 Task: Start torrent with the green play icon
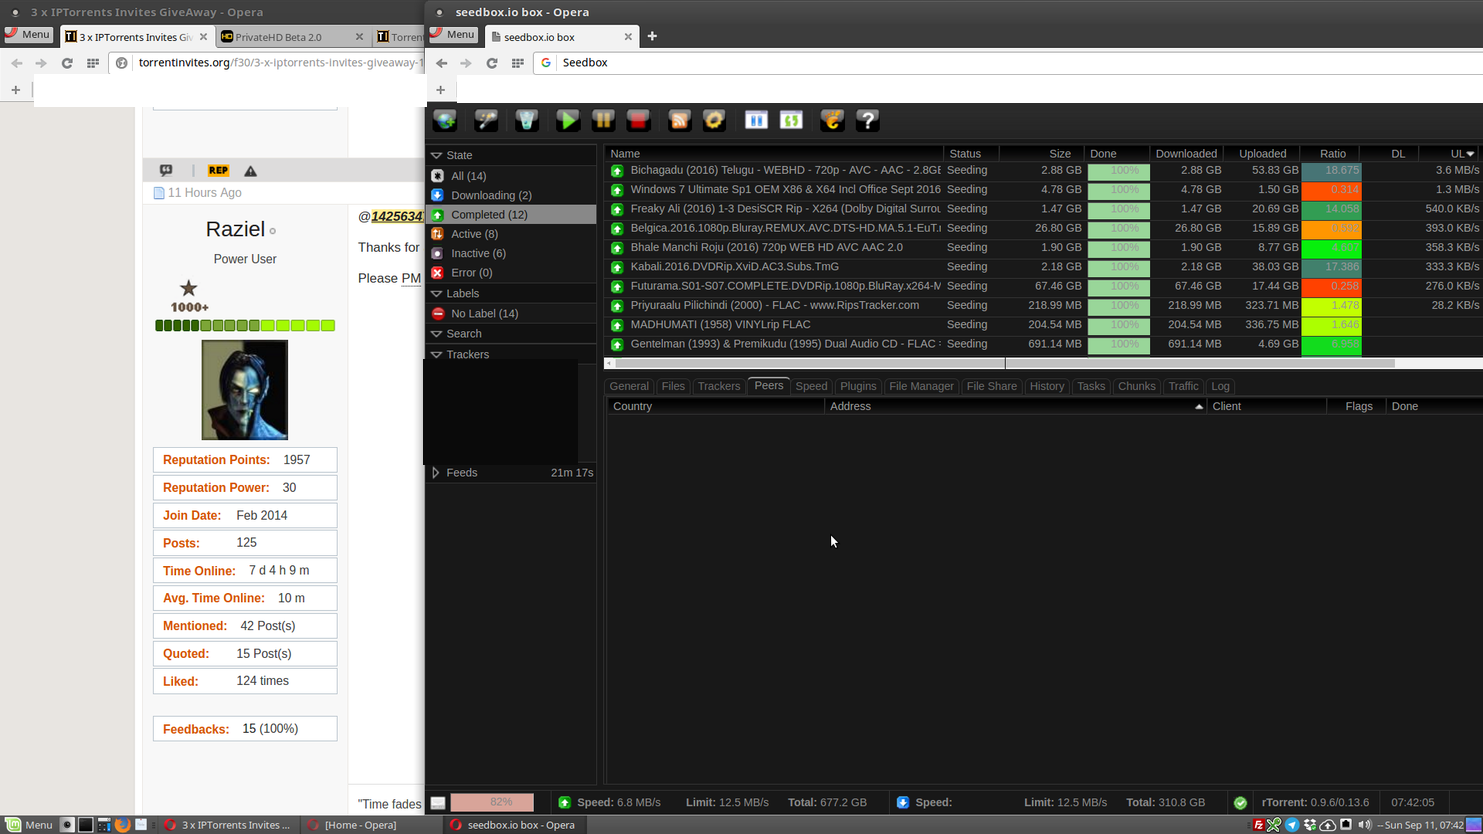(568, 120)
